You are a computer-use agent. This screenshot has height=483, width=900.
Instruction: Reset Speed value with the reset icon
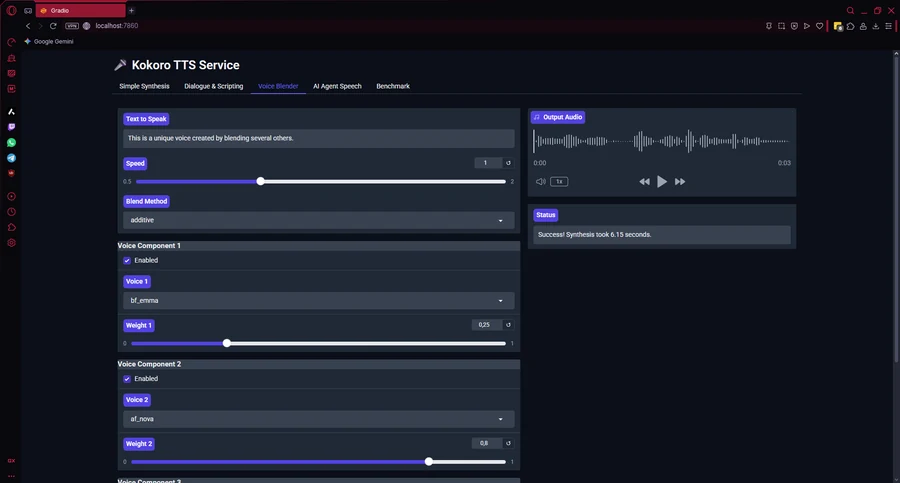coord(508,163)
